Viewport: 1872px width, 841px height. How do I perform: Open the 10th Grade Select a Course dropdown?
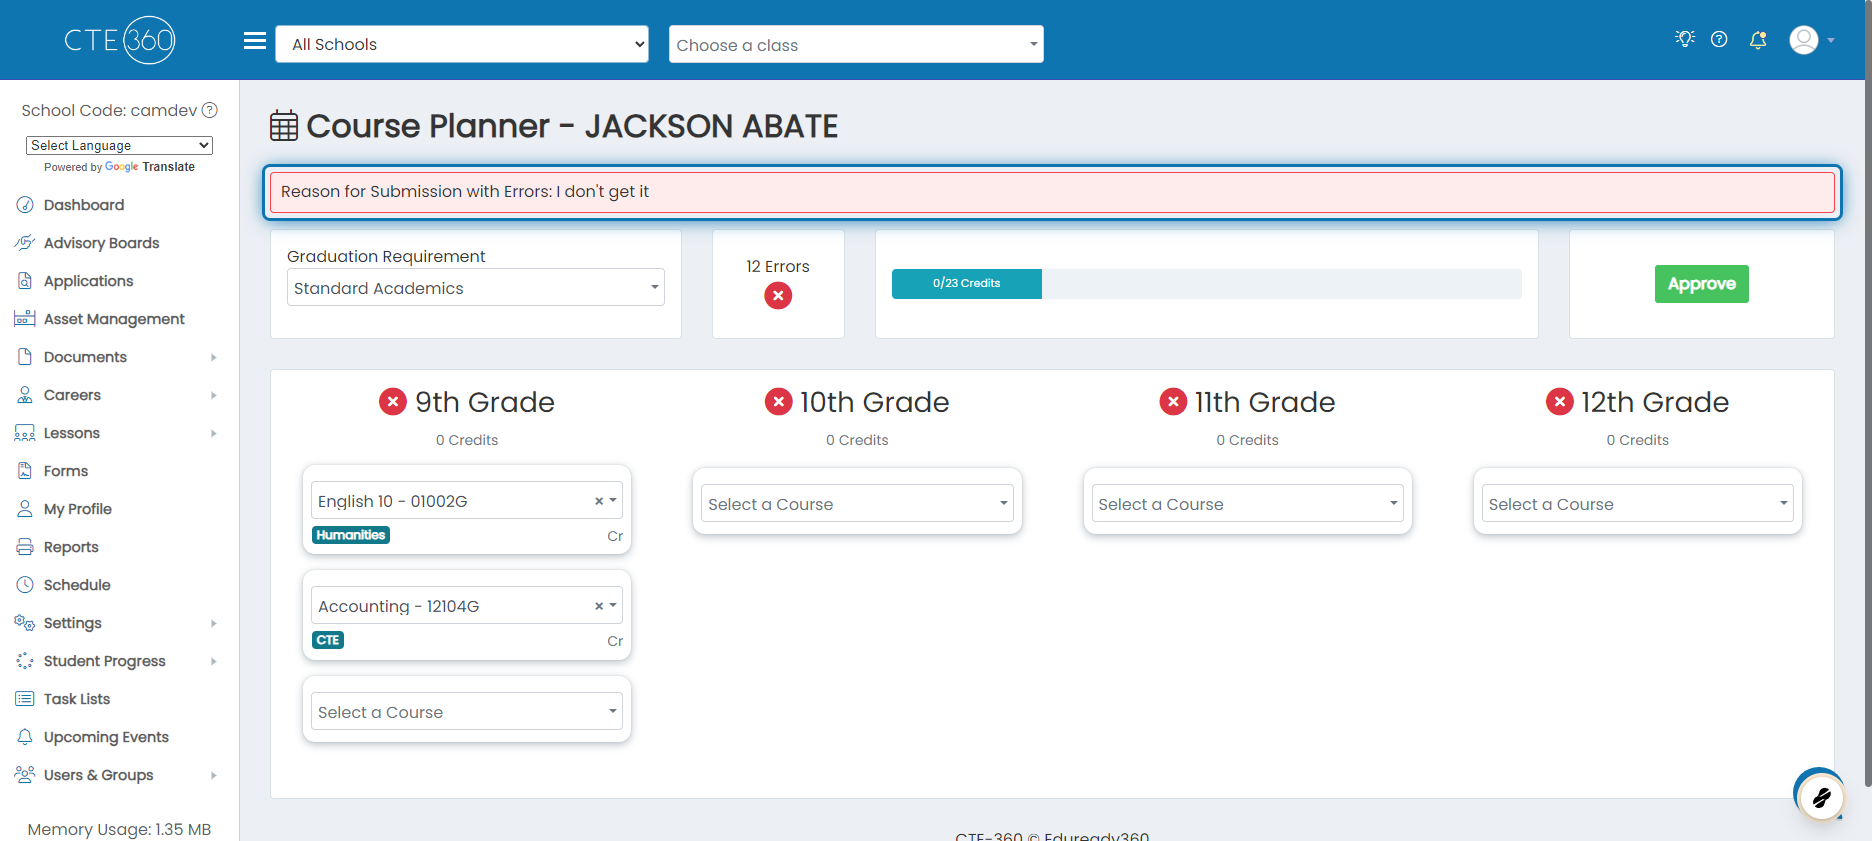857,504
